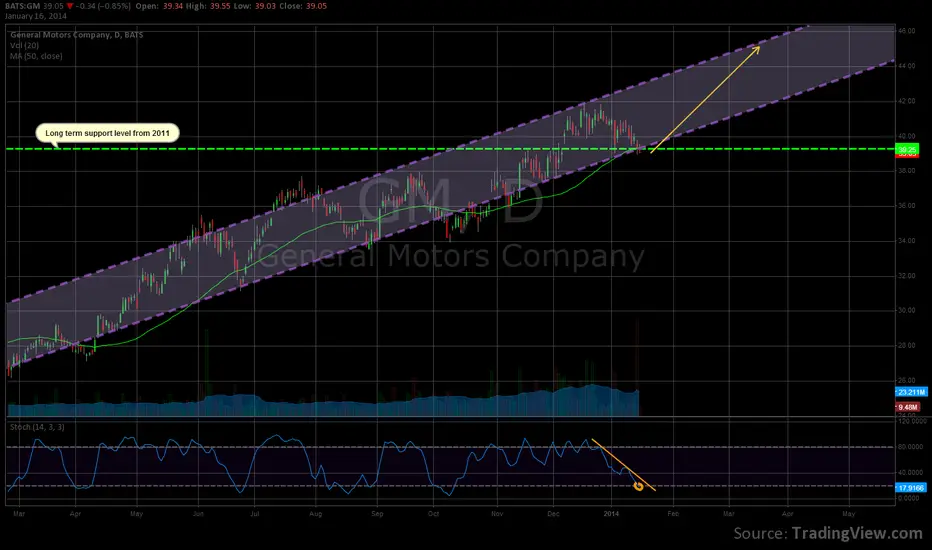Select the MA (50, close) indicator label
Image resolution: width=932 pixels, height=550 pixels.
(36, 56)
